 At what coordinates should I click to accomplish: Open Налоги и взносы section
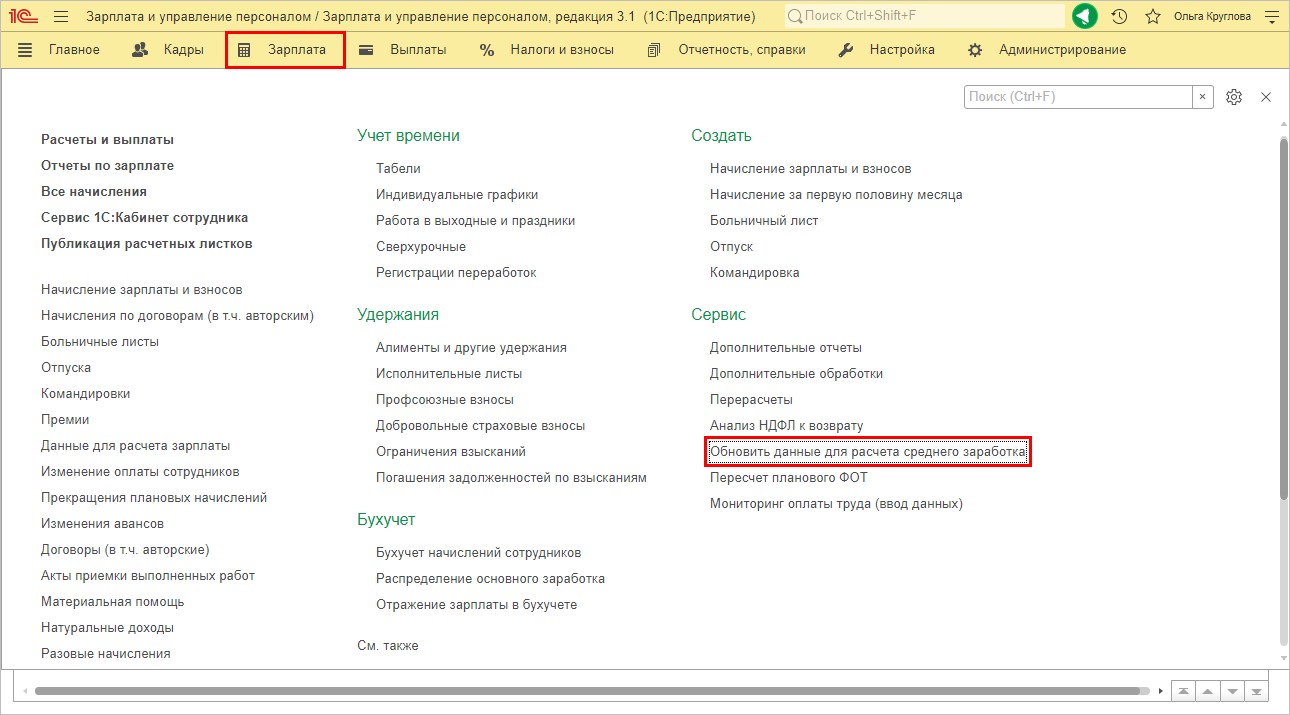click(x=562, y=50)
